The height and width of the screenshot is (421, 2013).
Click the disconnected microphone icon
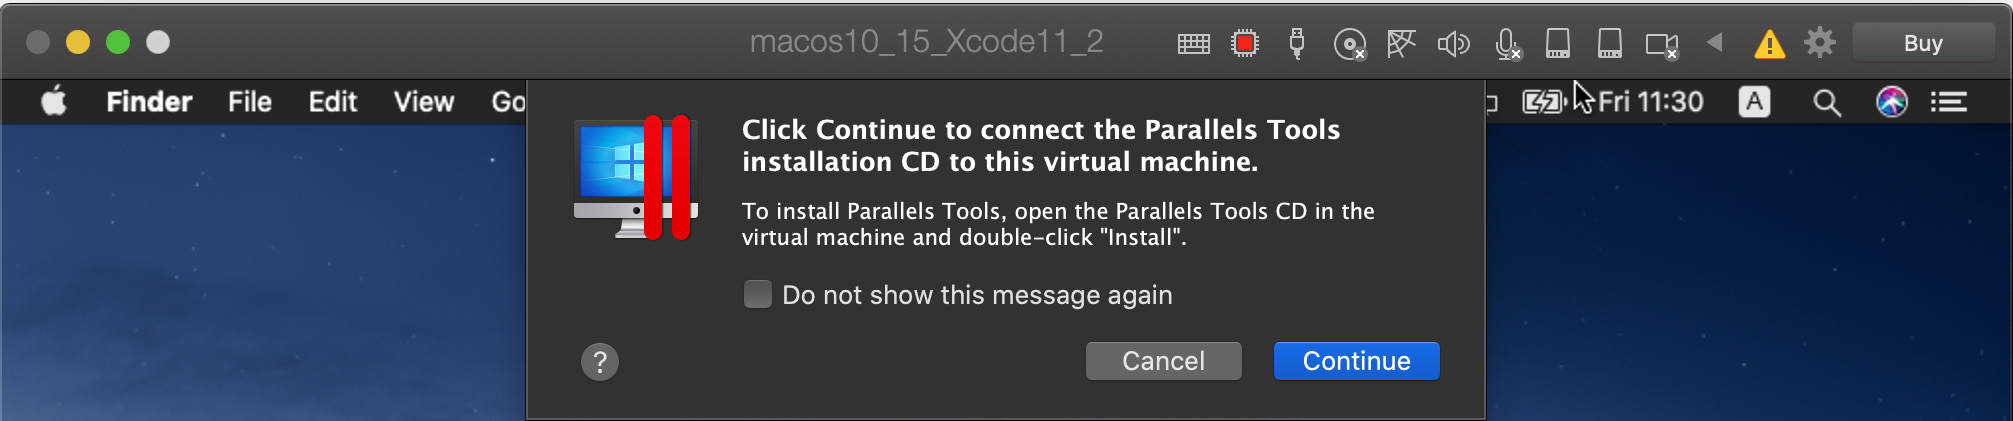pyautogui.click(x=1506, y=43)
